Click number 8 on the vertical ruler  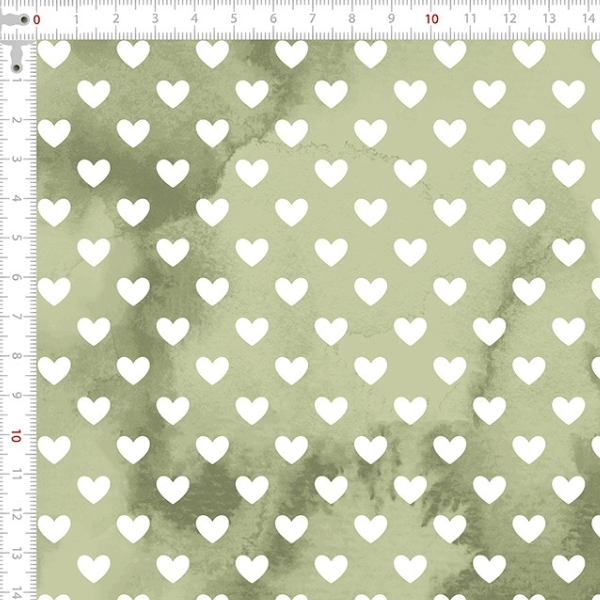click(16, 356)
